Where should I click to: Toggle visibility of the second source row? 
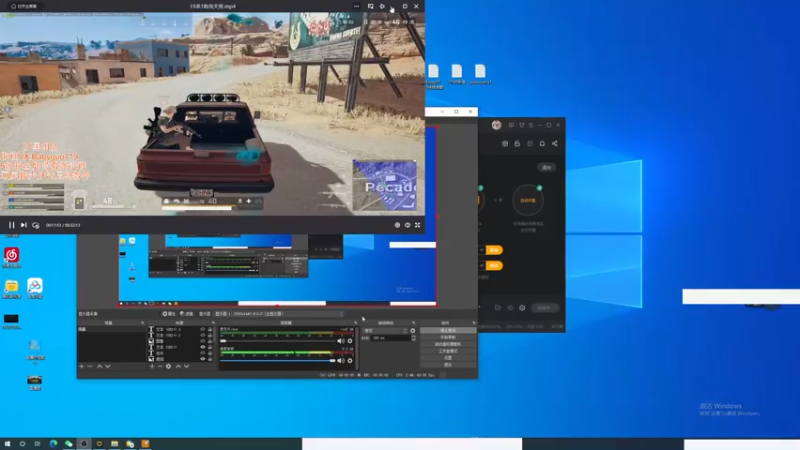pyautogui.click(x=203, y=335)
